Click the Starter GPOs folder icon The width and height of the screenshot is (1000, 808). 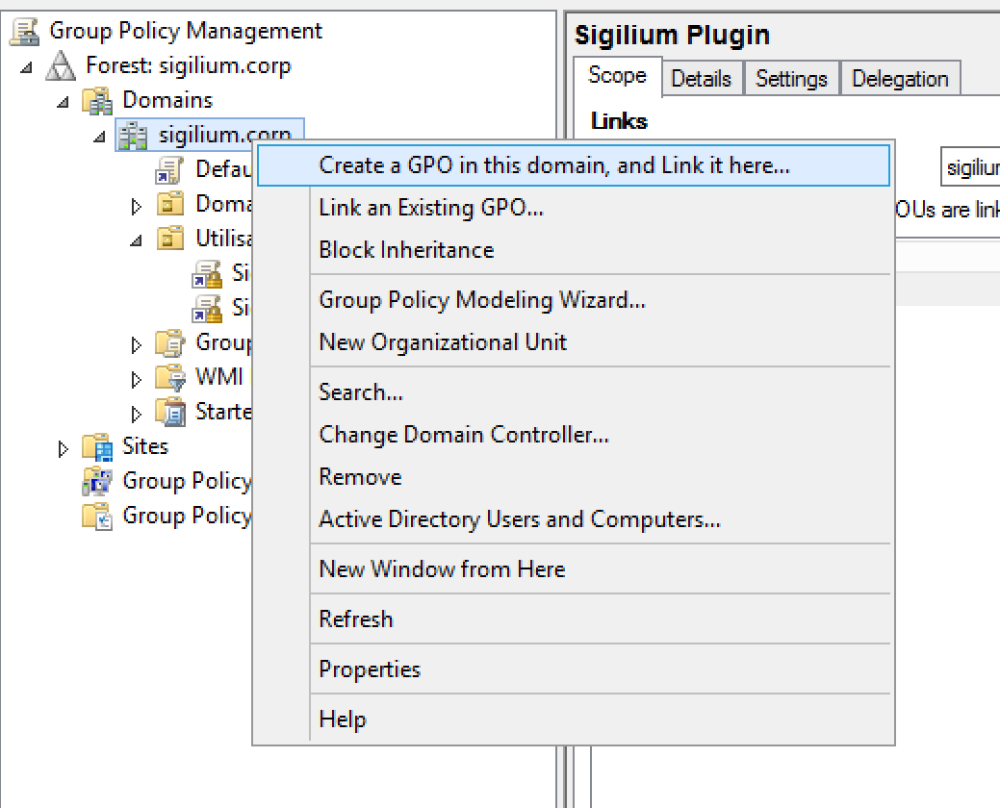point(170,412)
